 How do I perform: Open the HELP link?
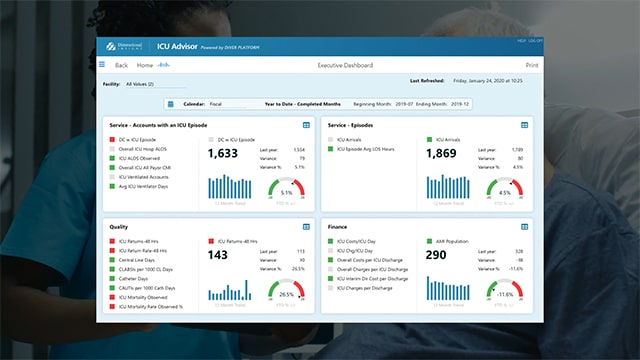point(521,41)
